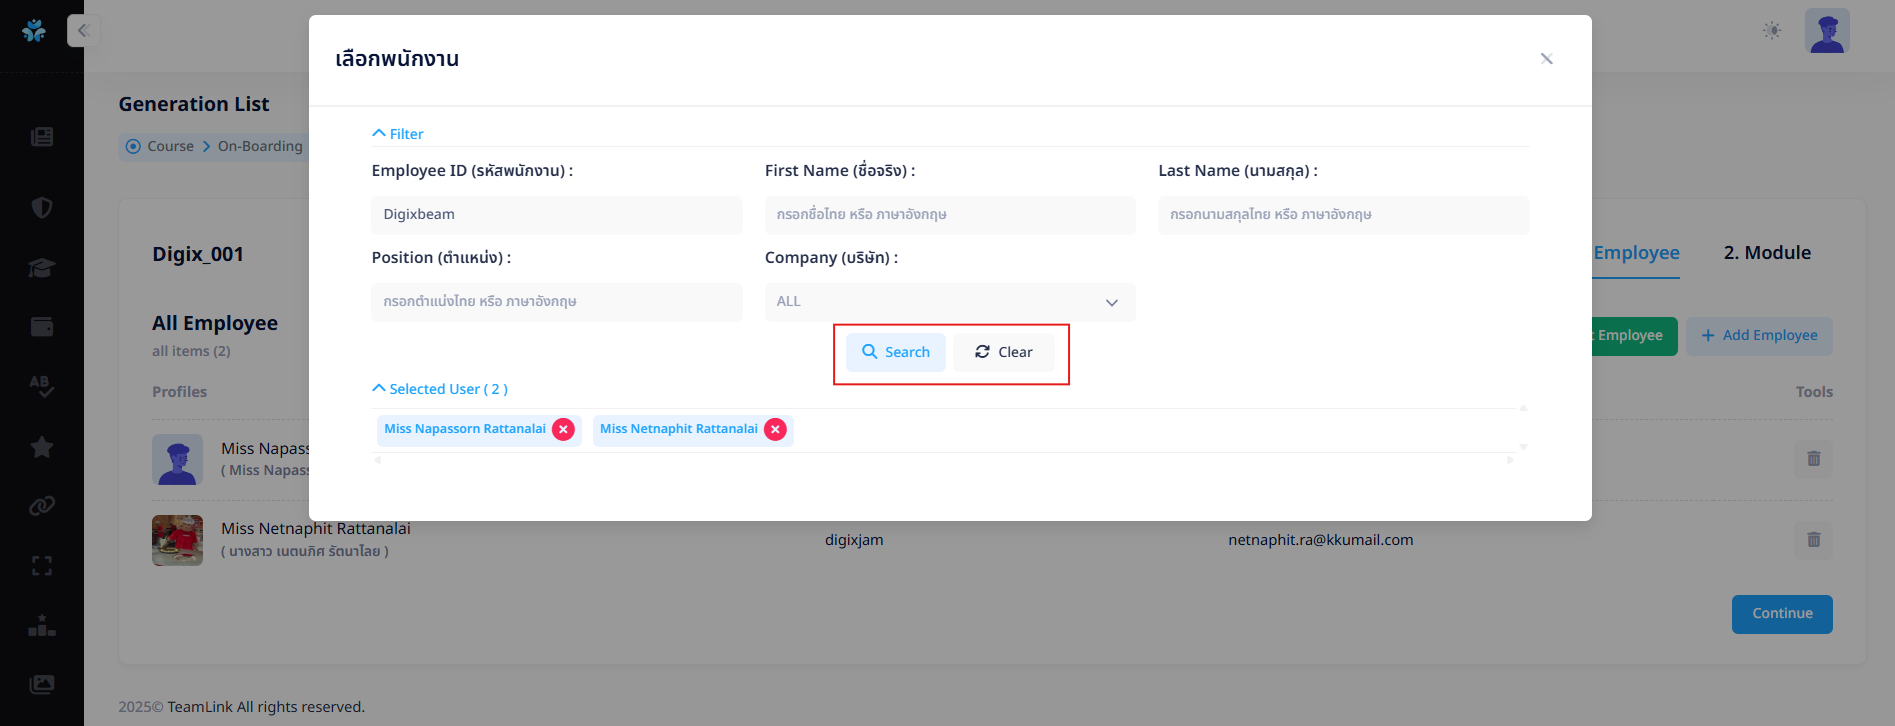Remove Miss Netnaphit Rattanalai chip
The height and width of the screenshot is (726, 1895).
[775, 430]
